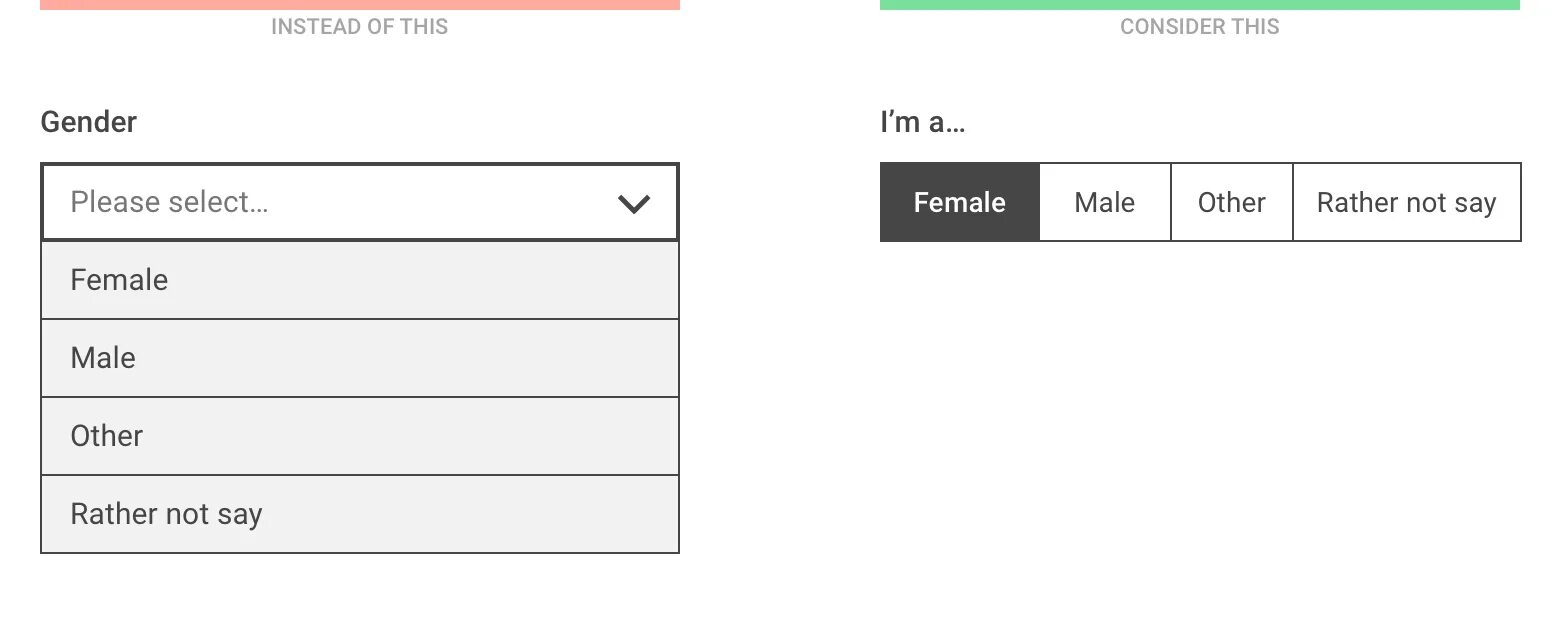Click the chevron arrow in Gender dropdown
The height and width of the screenshot is (632, 1560).
click(634, 204)
